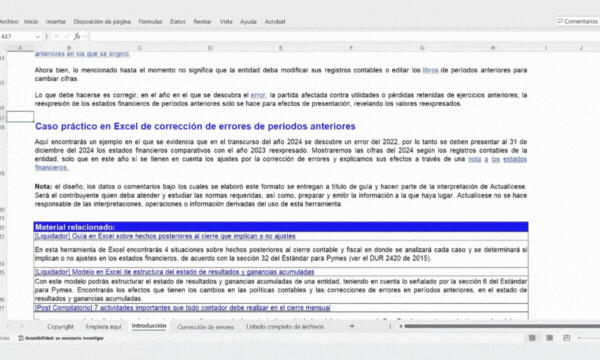Click the sheet tab options dots
600x360 pixels.
[390, 326]
